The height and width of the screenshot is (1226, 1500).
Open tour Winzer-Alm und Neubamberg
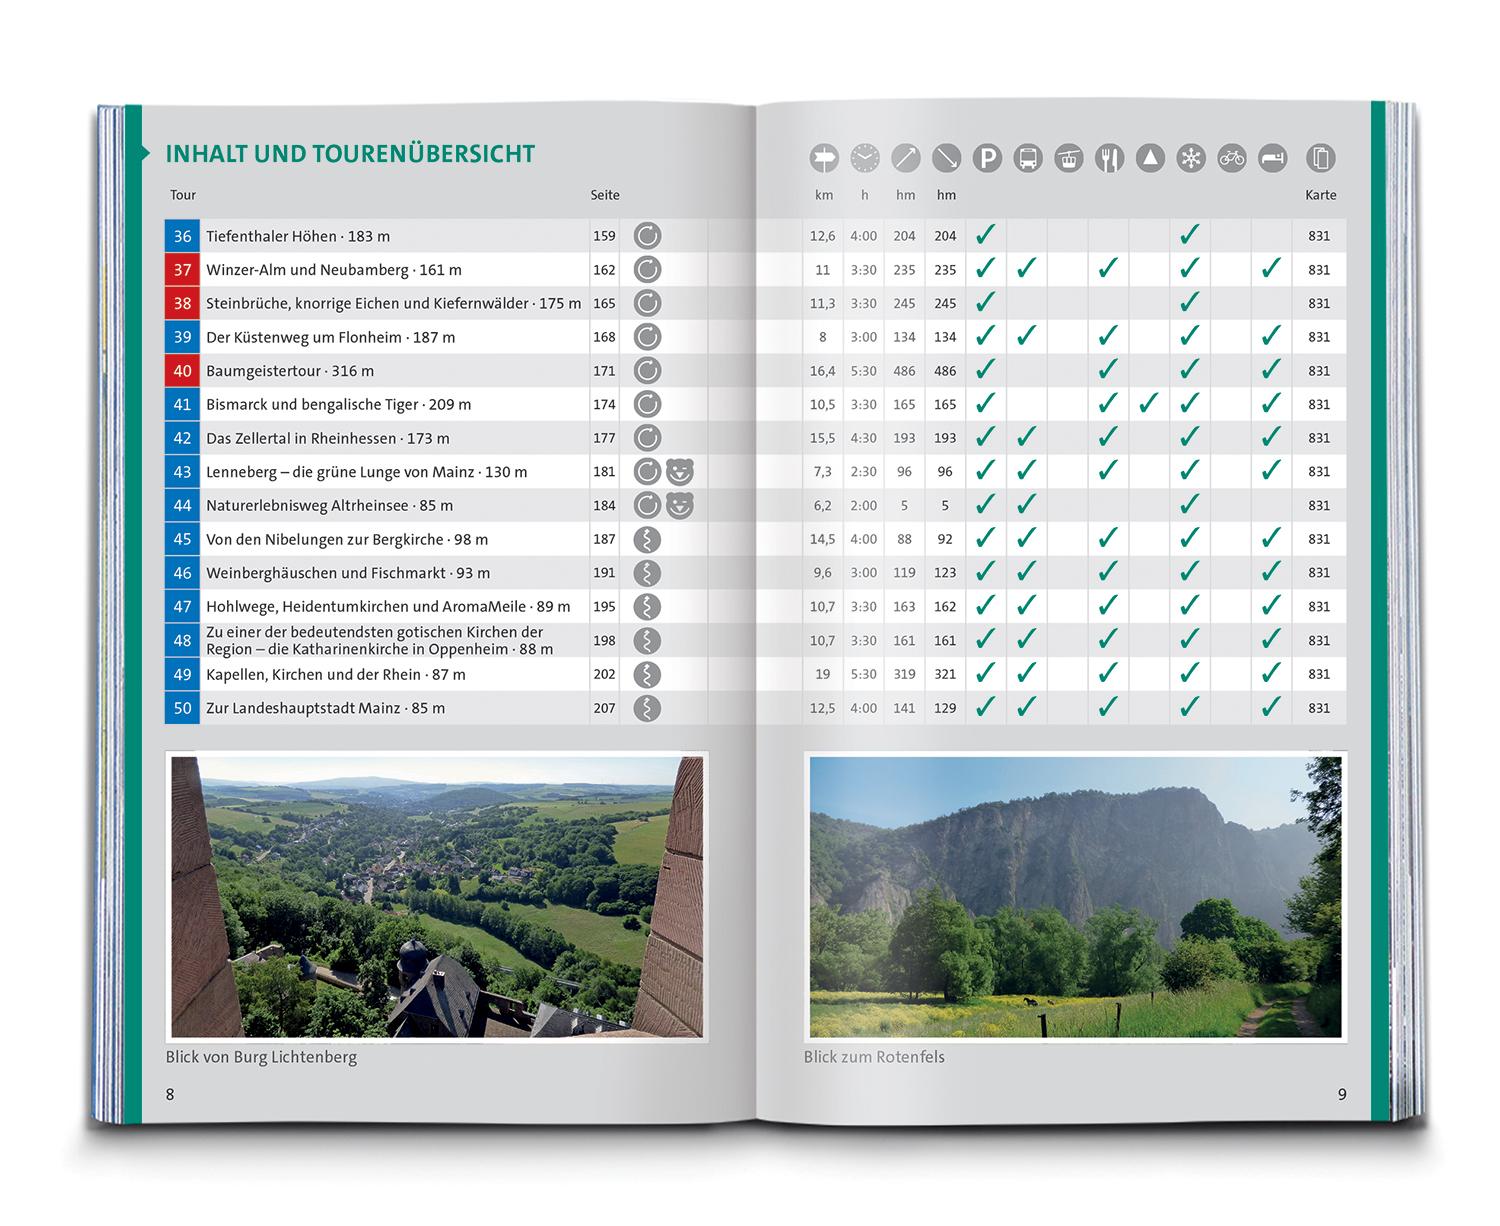tap(333, 270)
